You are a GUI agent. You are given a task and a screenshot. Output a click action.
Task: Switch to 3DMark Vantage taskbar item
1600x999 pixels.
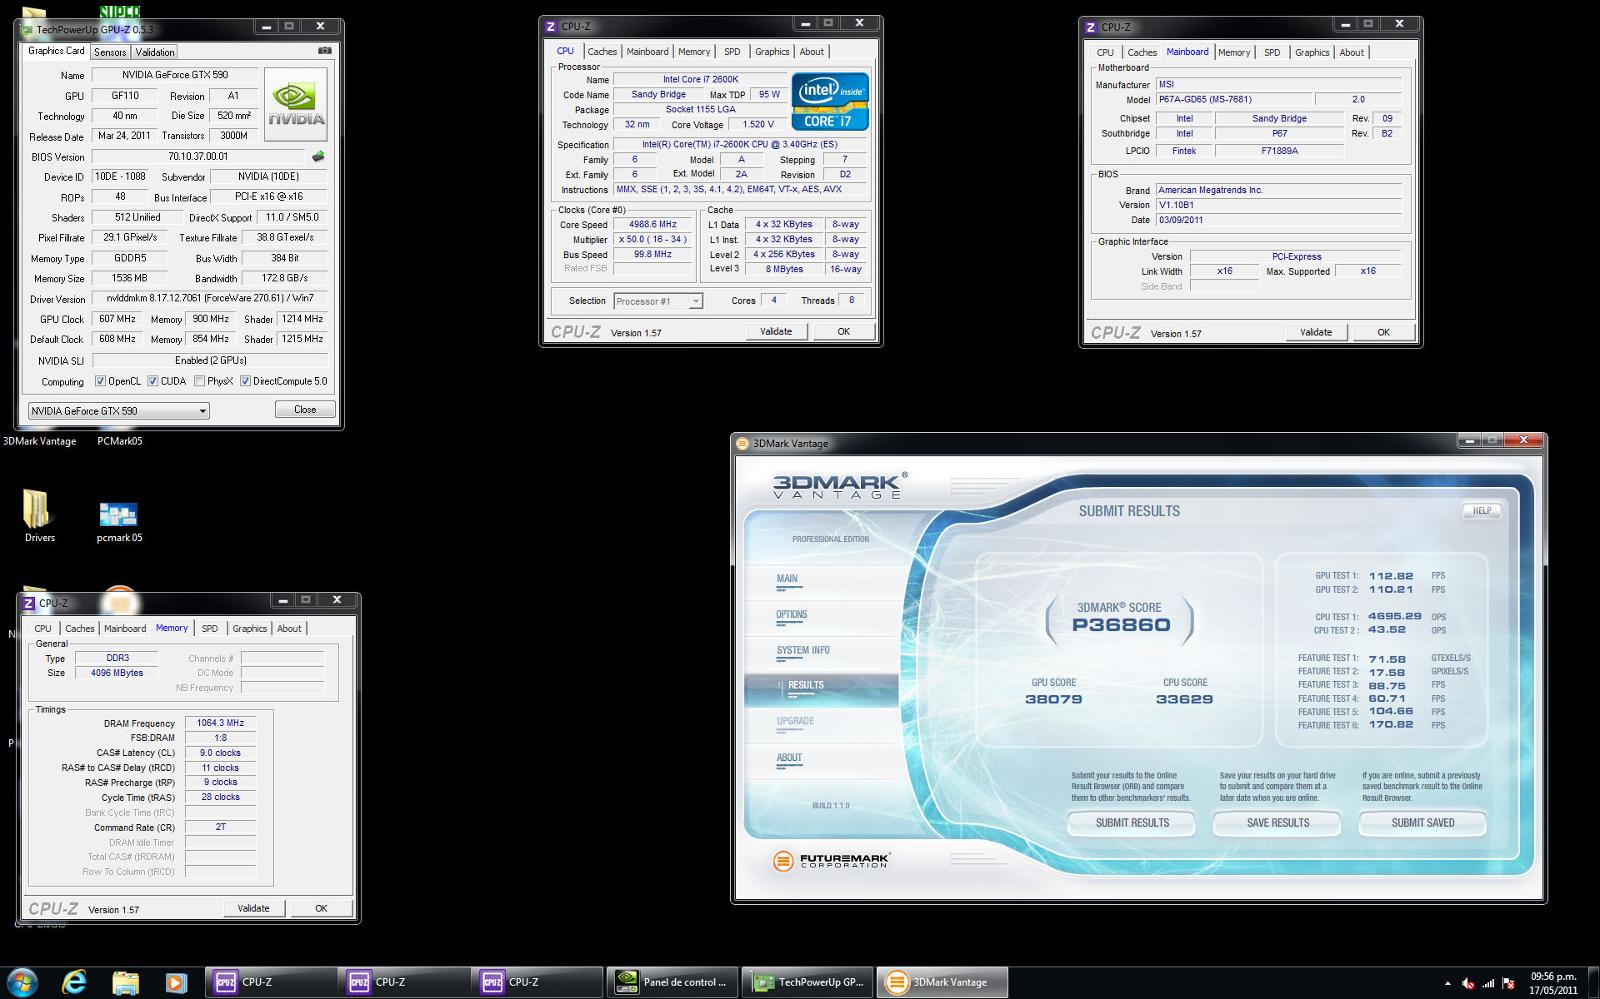pyautogui.click(x=942, y=982)
